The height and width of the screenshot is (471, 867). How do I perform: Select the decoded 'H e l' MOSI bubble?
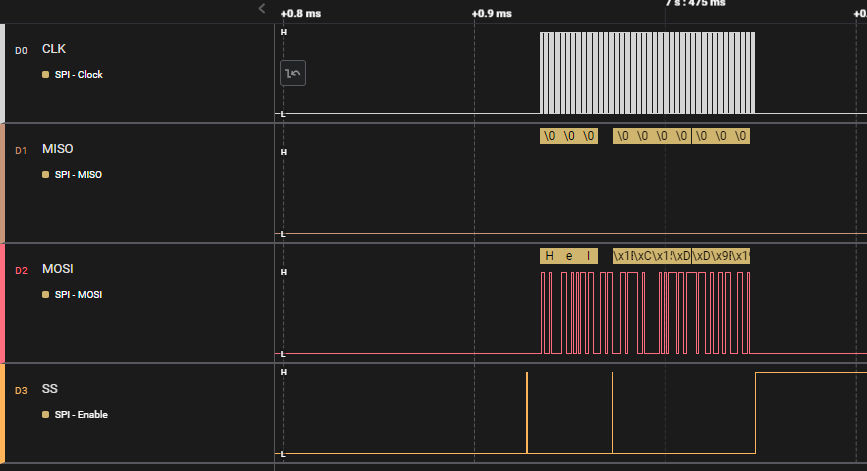coord(569,256)
